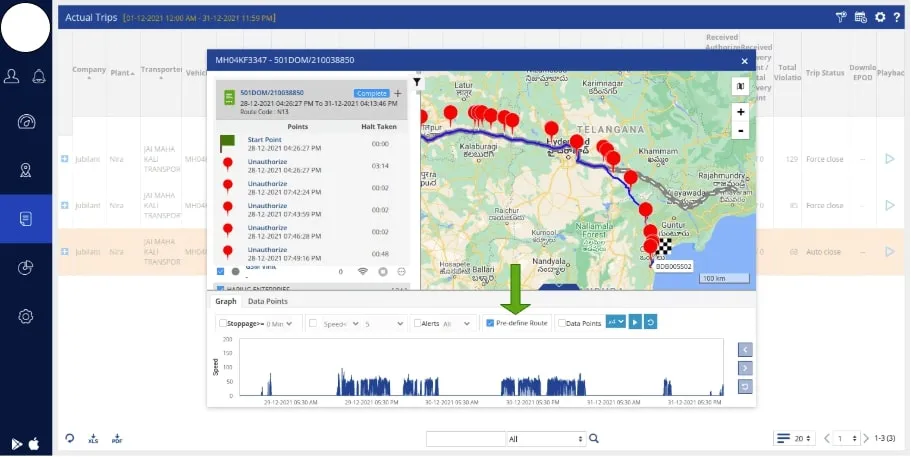Screen dimensions: 911x457
Task: Open the settings gear in top header
Action: 880,17
